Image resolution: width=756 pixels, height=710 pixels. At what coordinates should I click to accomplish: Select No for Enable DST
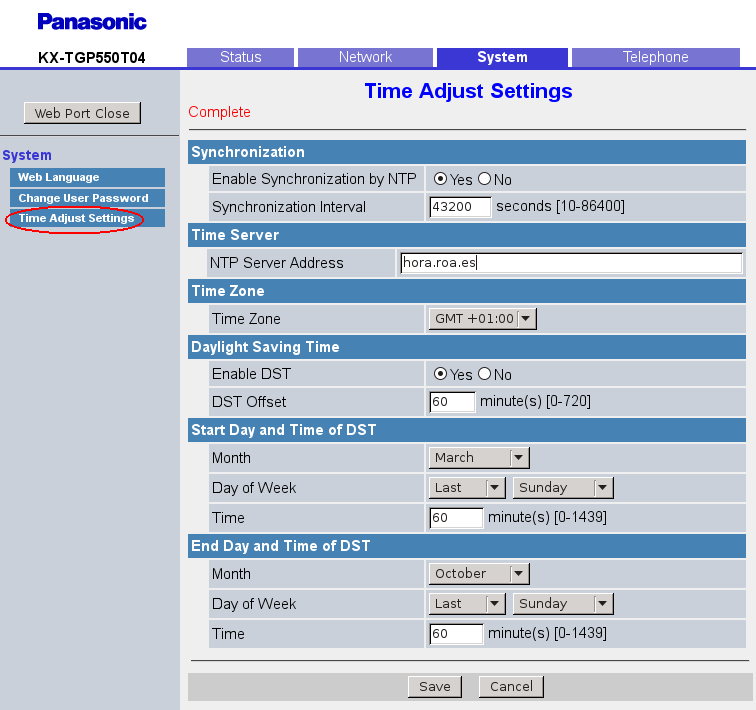(x=485, y=374)
